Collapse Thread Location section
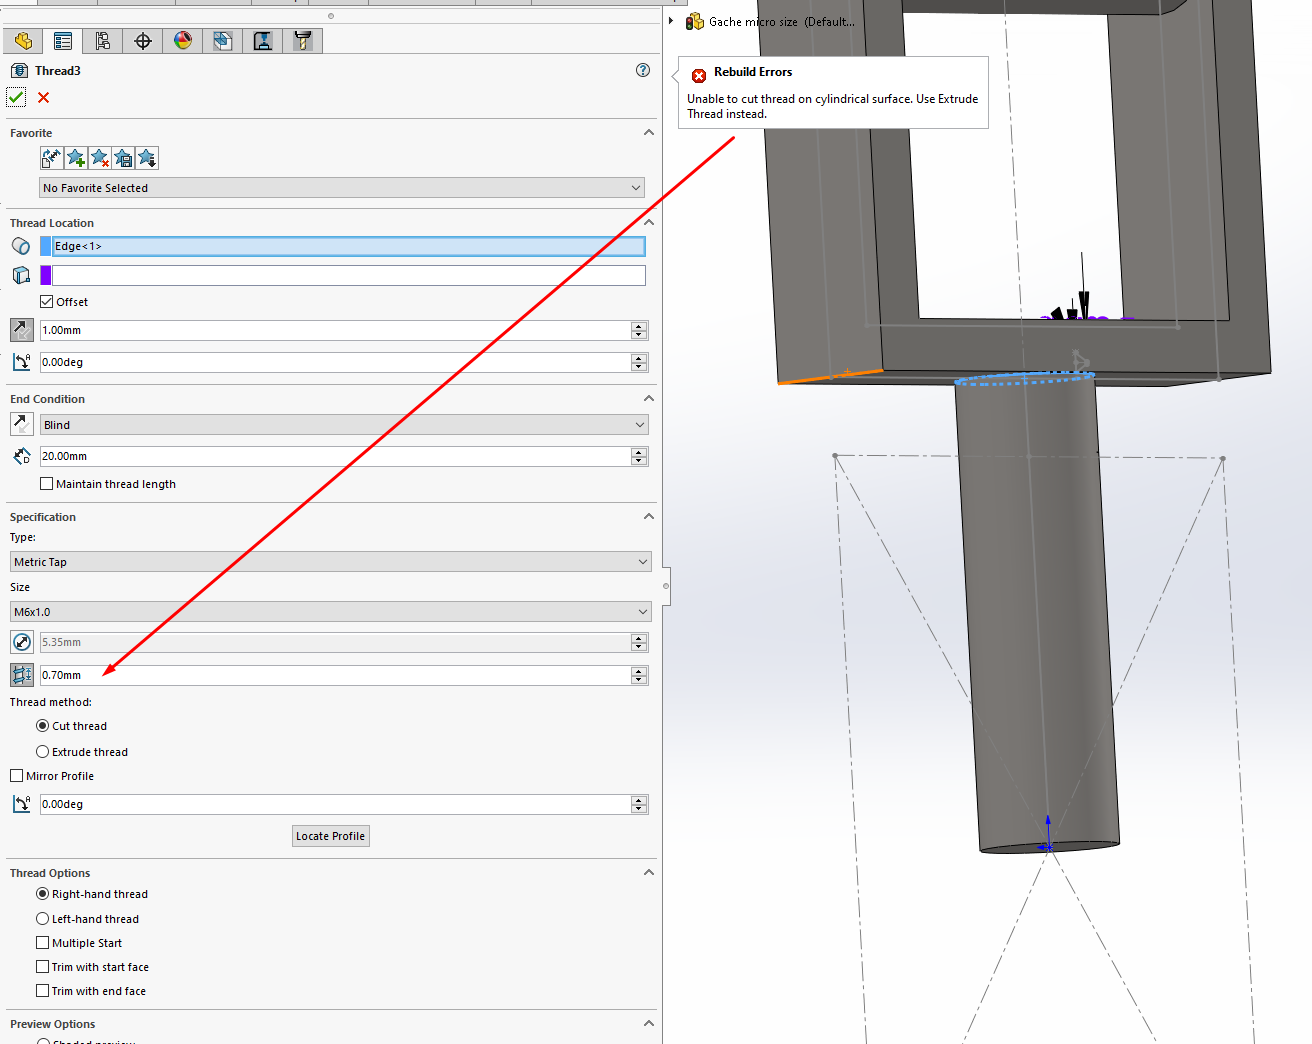 click(x=649, y=222)
